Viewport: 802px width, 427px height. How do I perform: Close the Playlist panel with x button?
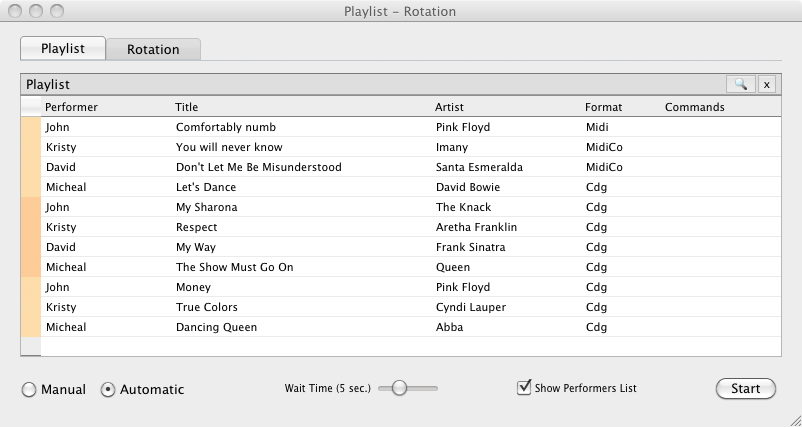pyautogui.click(x=766, y=84)
